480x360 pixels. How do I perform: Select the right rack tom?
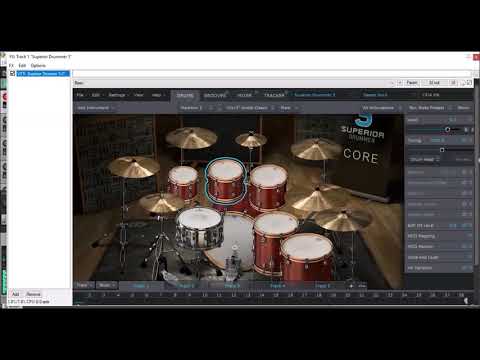point(268,187)
